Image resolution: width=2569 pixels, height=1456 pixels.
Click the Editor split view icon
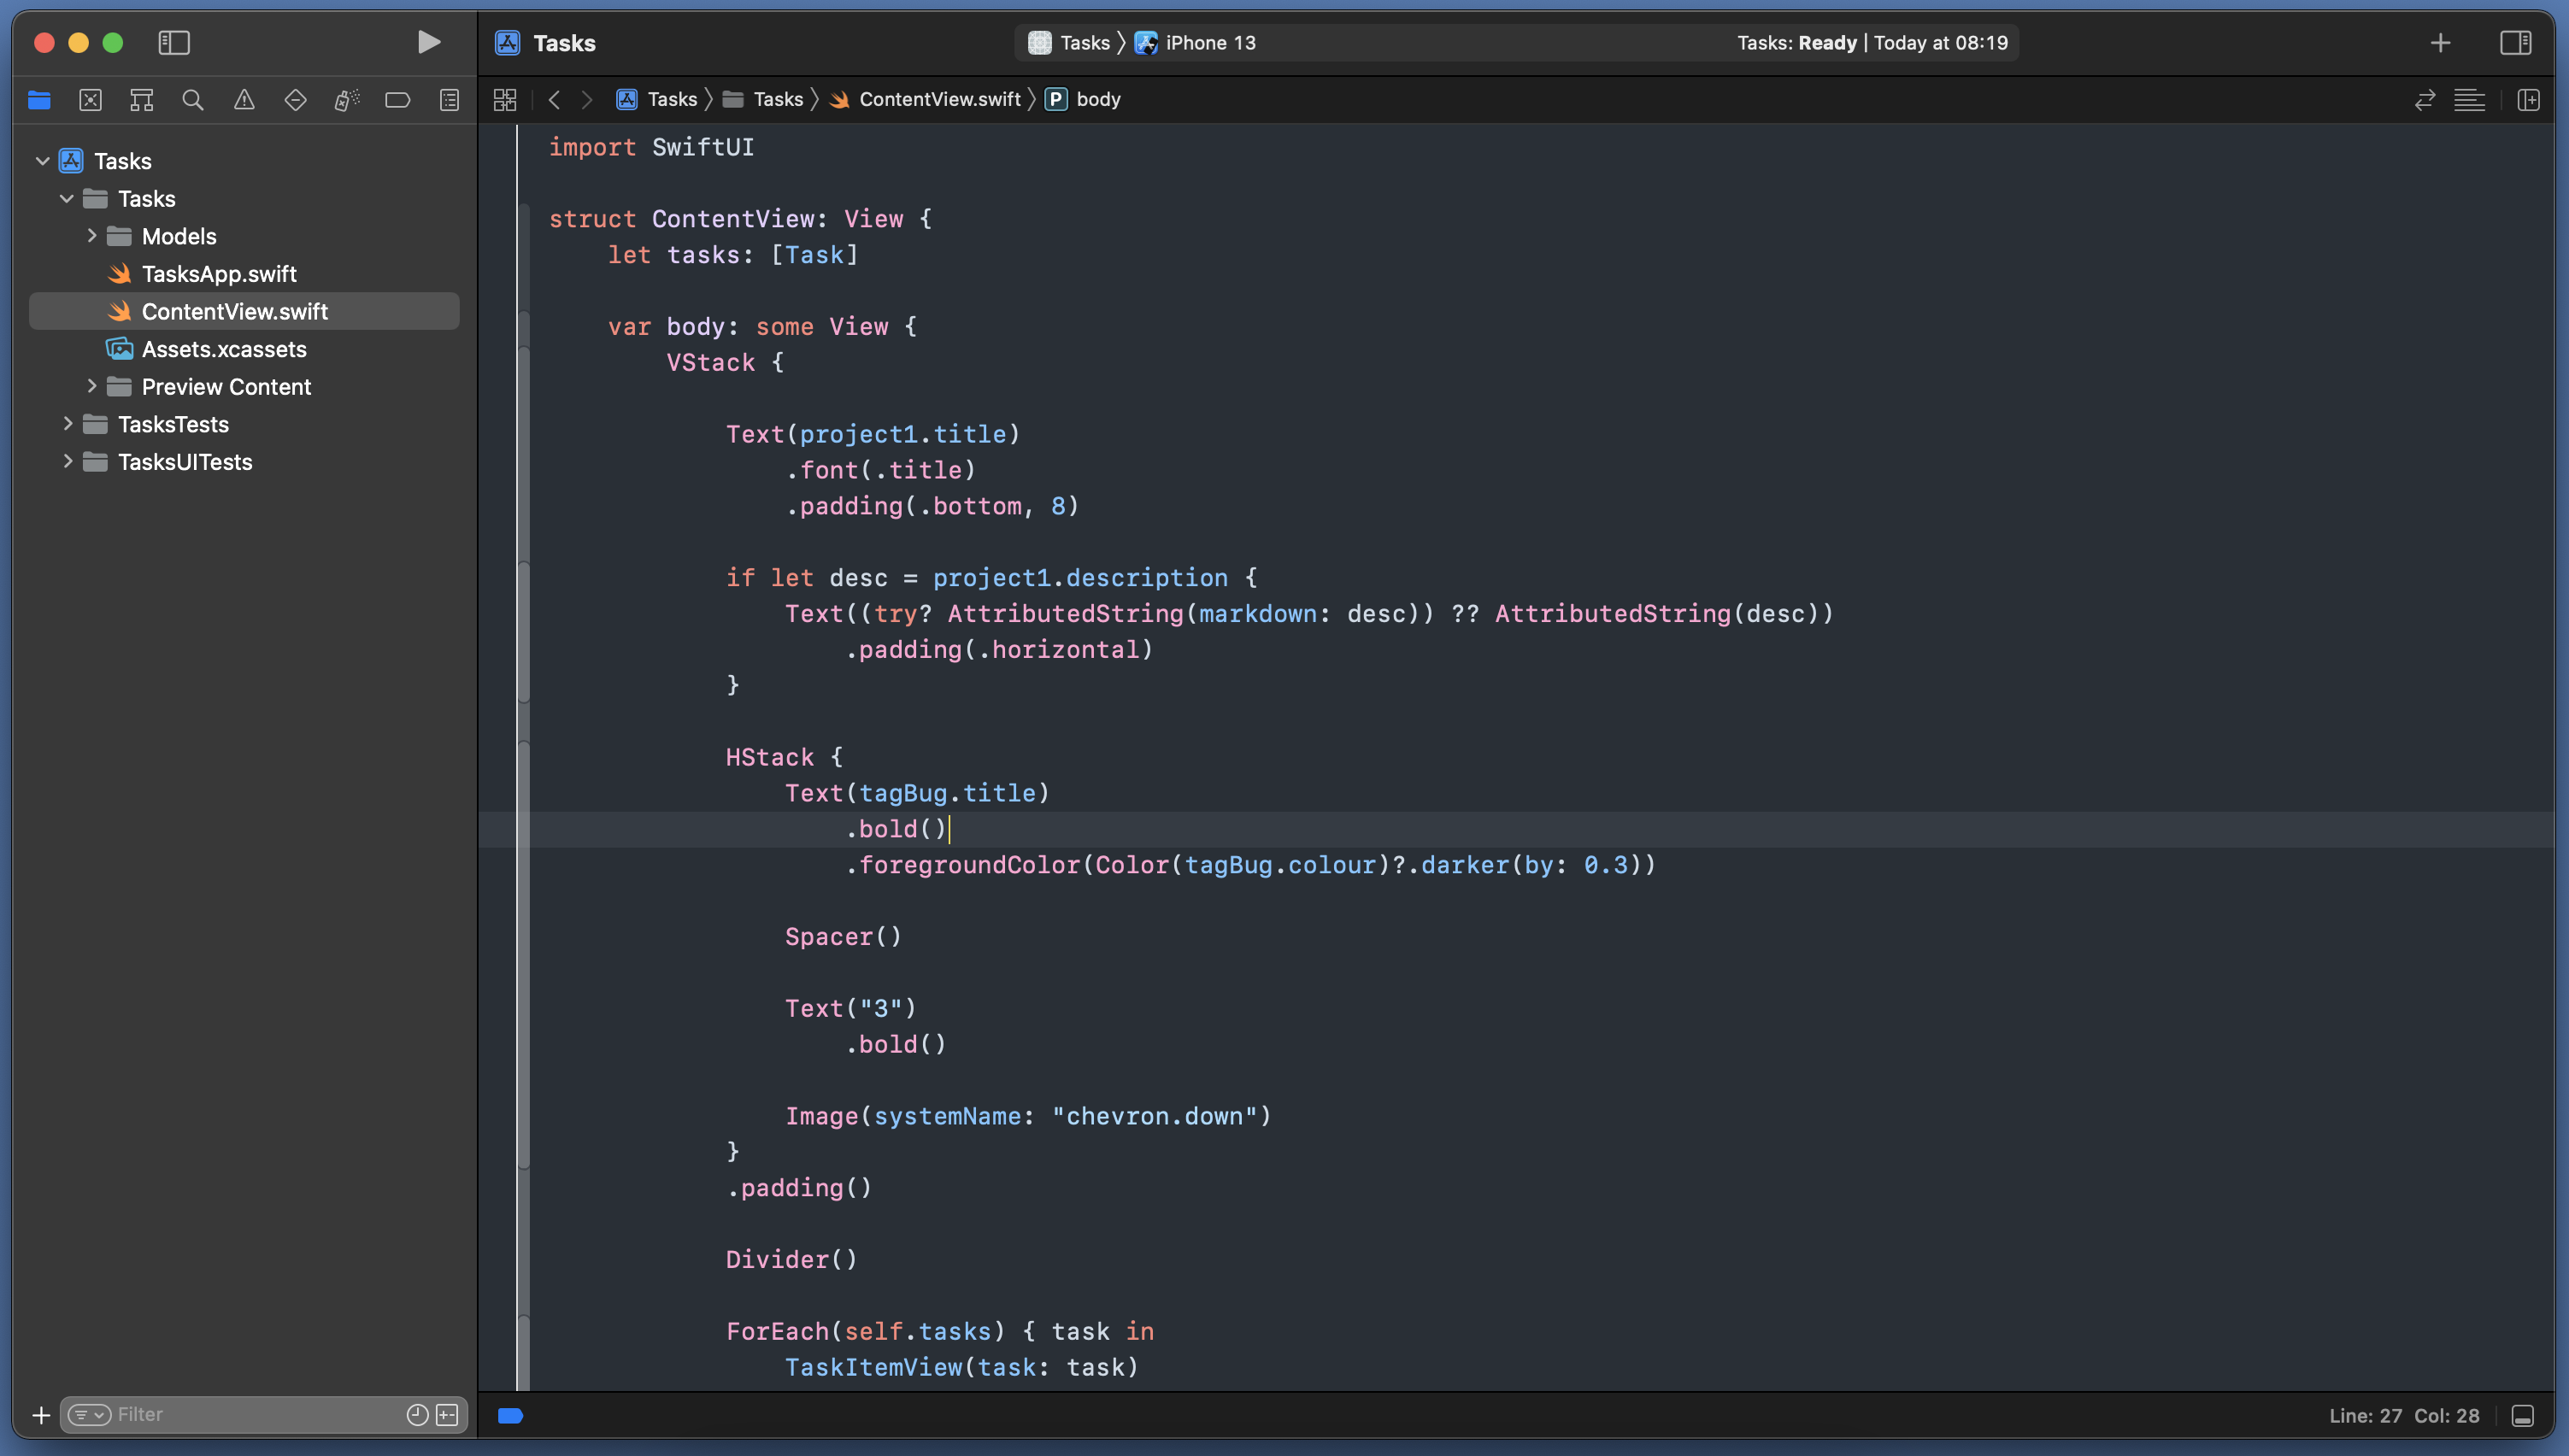pos(2531,99)
